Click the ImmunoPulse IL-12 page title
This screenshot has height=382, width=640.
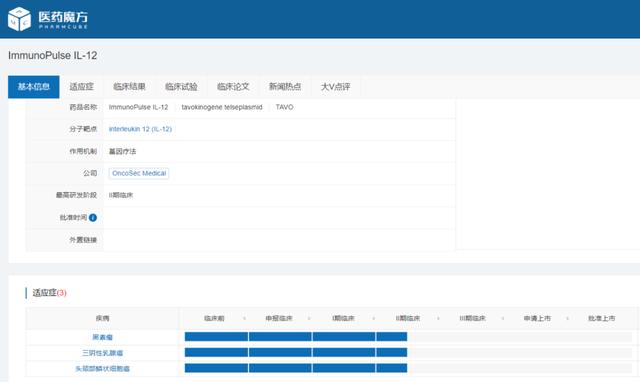[x=53, y=56]
